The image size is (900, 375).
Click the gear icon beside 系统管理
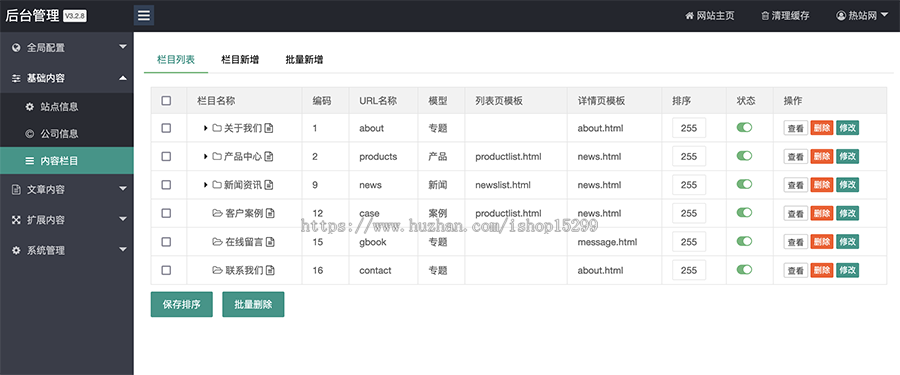[16, 250]
